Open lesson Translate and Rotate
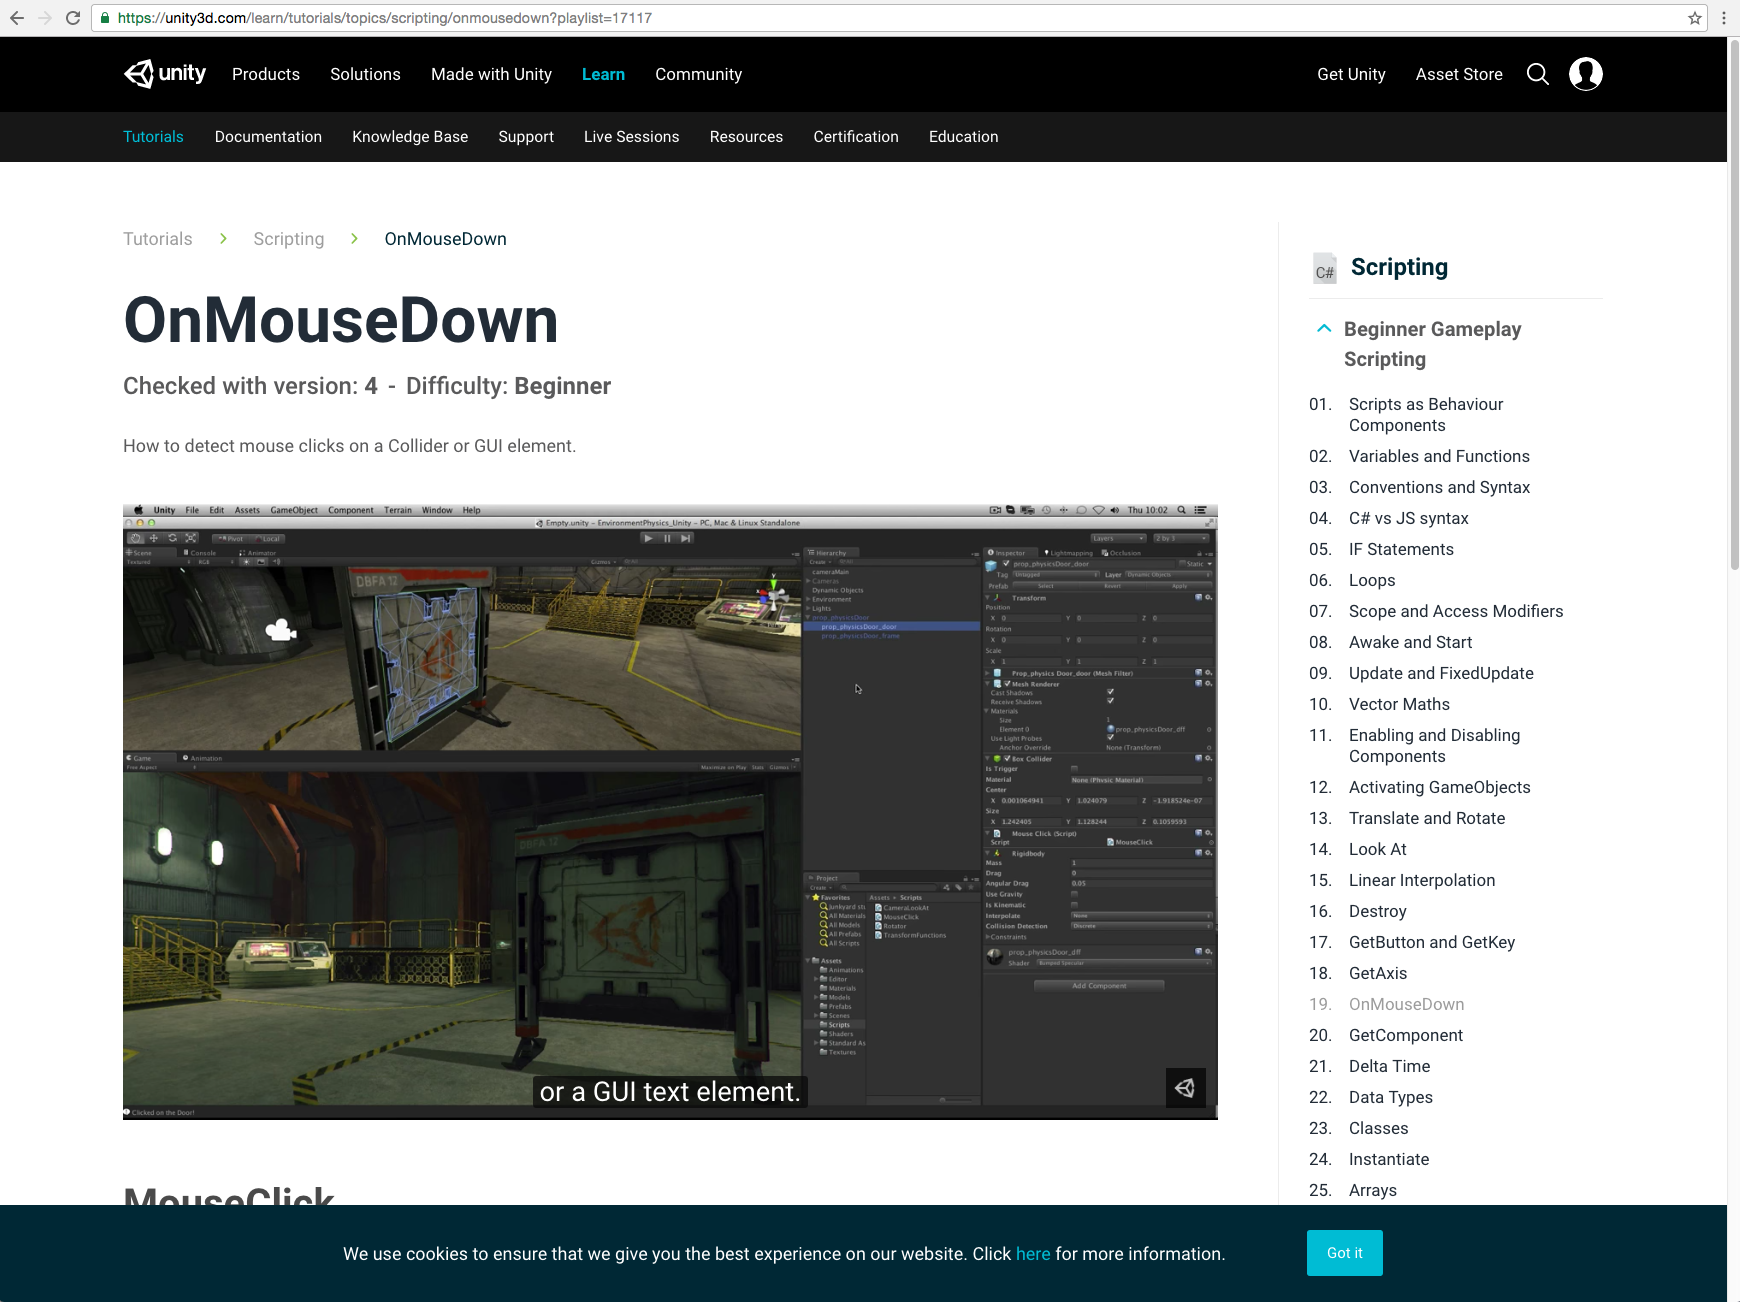1740x1302 pixels. click(x=1427, y=818)
